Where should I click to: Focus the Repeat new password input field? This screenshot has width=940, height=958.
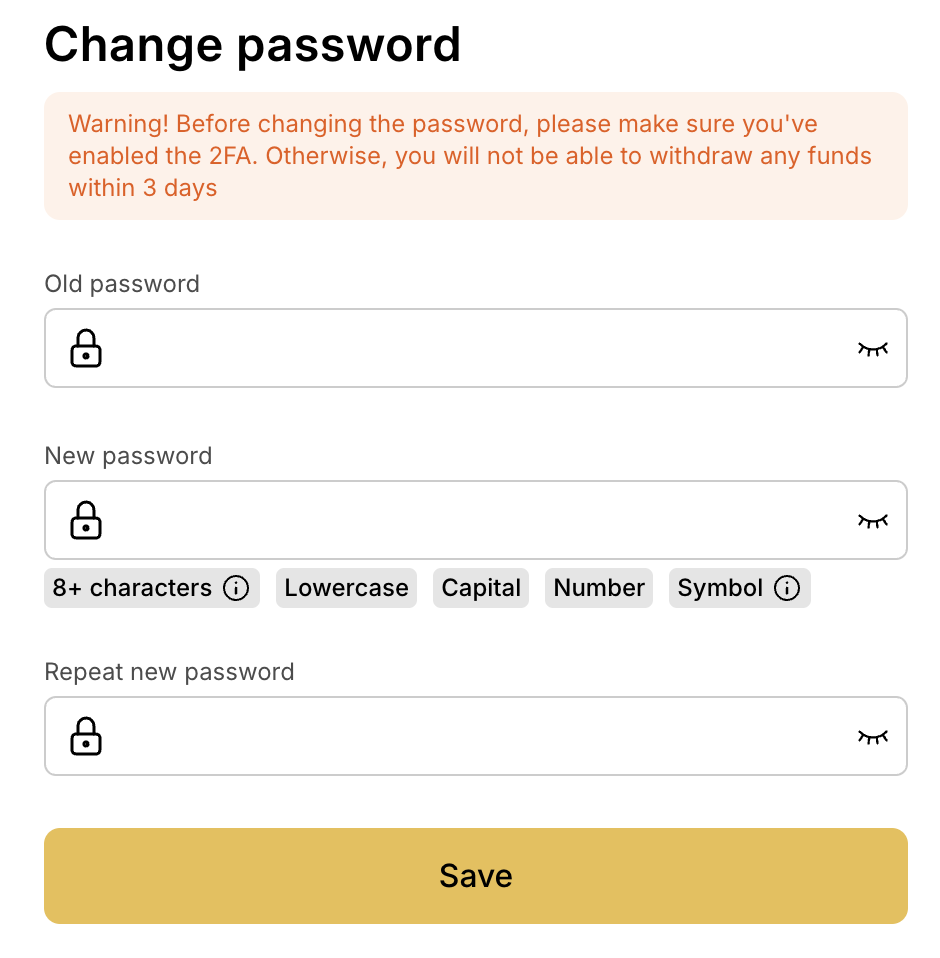[x=476, y=736]
